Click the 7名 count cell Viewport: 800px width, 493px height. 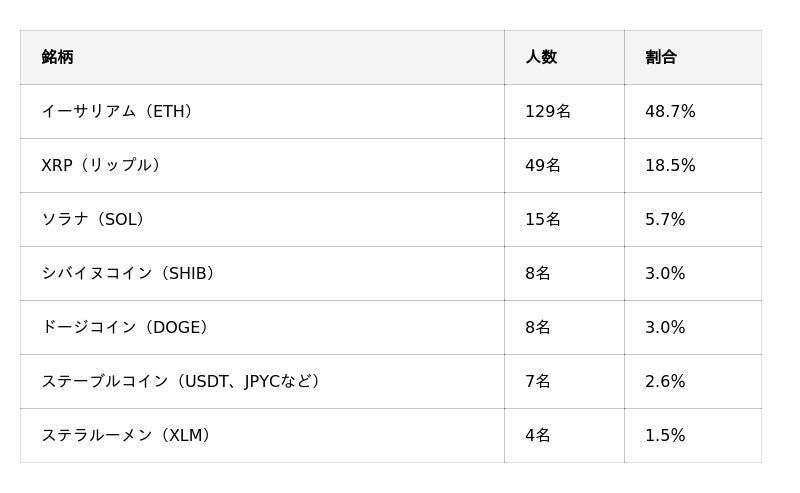(x=538, y=381)
